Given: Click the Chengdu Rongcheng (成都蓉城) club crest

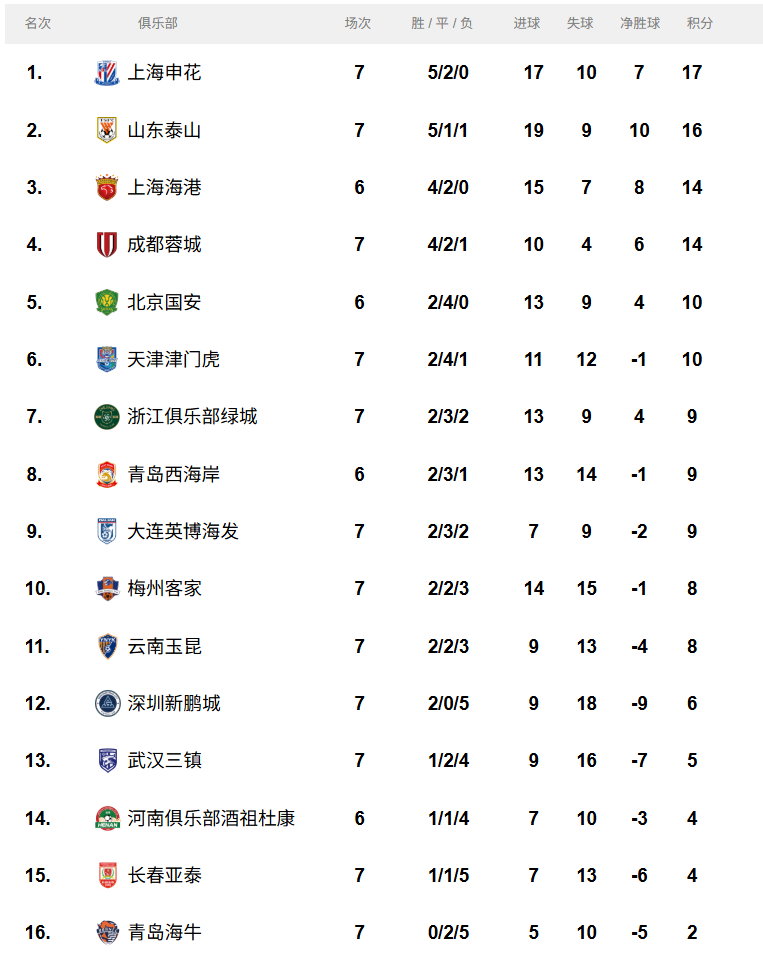Looking at the screenshot, I should point(106,245).
